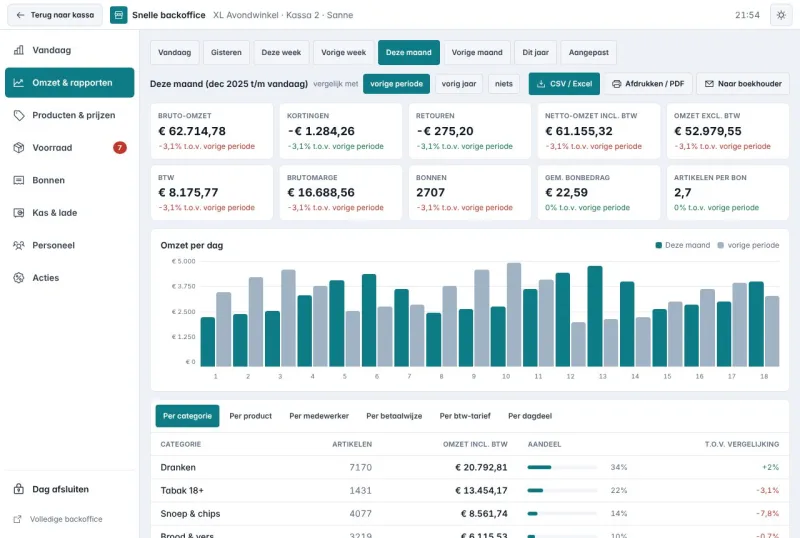Click the Bonnen receipt icon

pyautogui.click(x=18, y=180)
